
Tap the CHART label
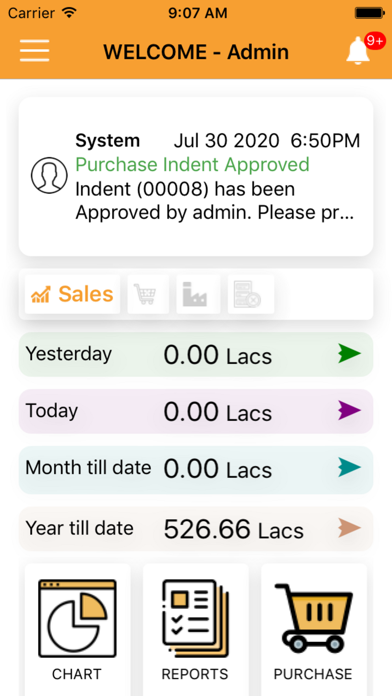click(77, 674)
